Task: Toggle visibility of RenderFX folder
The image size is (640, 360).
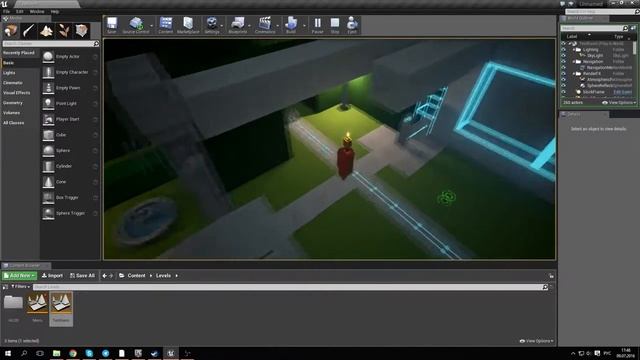Action: [564, 74]
